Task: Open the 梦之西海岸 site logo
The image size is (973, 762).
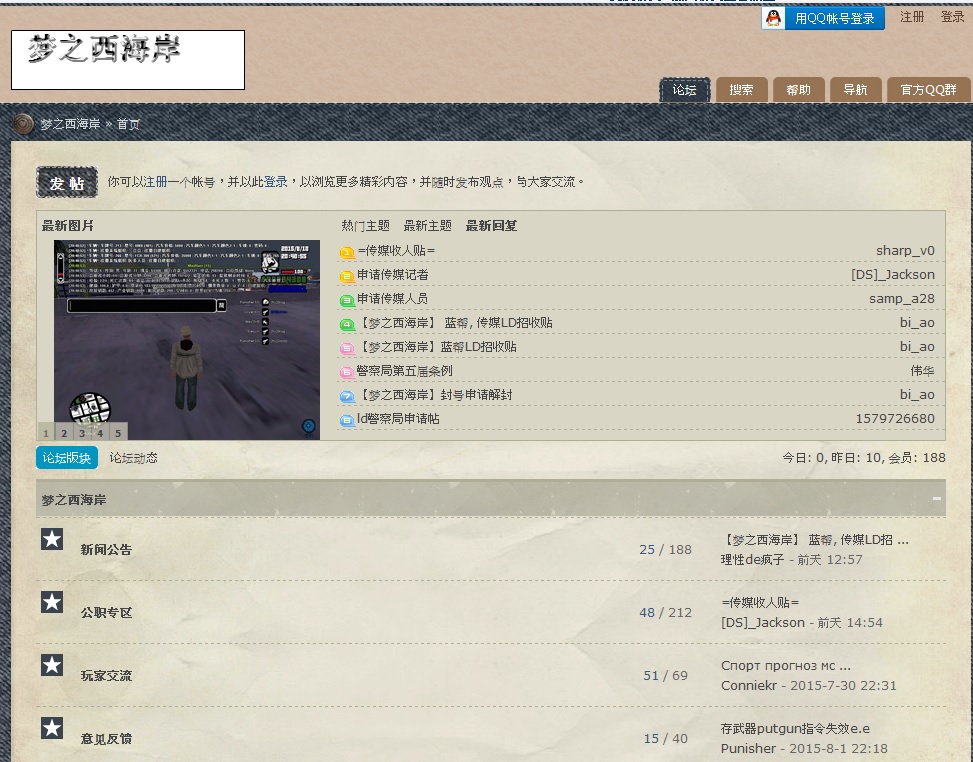Action: click(x=128, y=60)
